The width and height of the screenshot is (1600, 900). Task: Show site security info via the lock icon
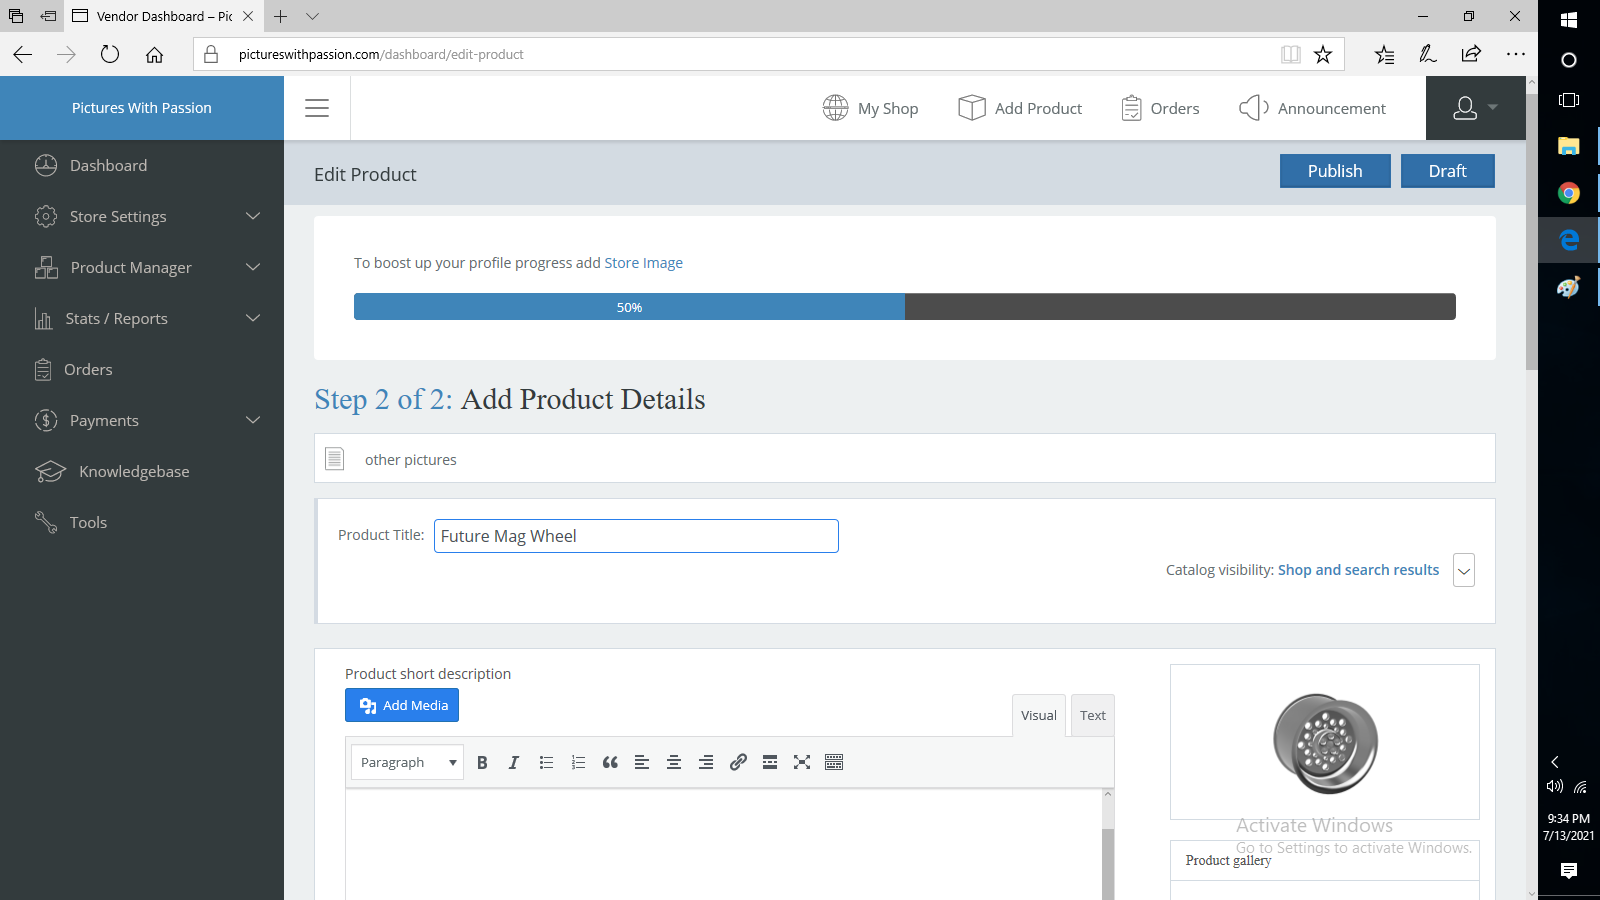tap(211, 54)
